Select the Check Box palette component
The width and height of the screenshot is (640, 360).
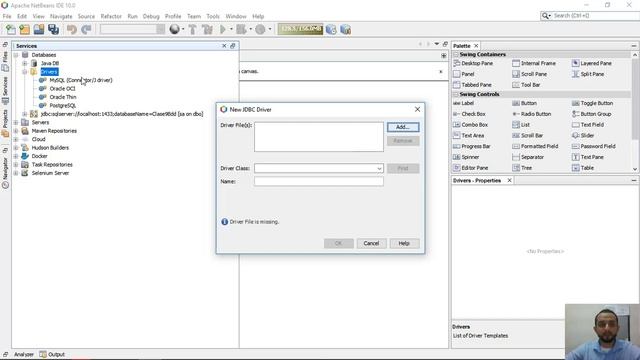[x=469, y=114]
